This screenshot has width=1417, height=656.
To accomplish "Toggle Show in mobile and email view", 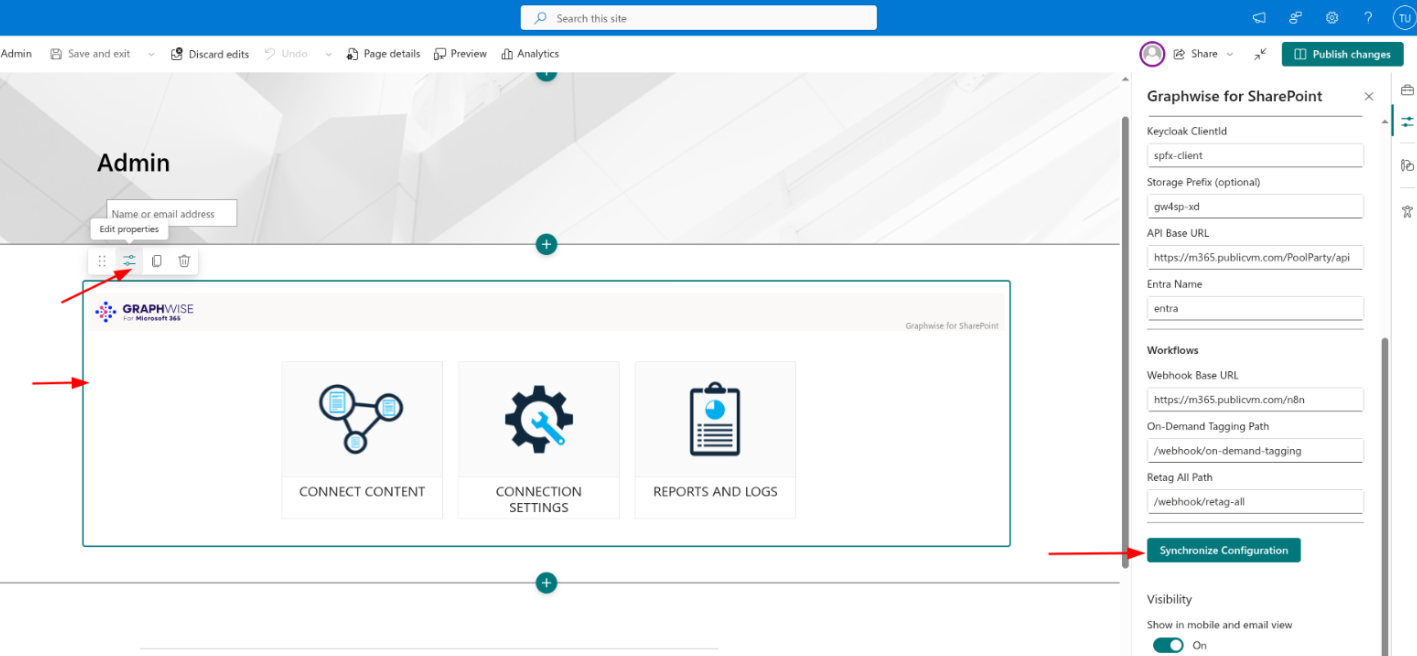I will tap(1168, 645).
